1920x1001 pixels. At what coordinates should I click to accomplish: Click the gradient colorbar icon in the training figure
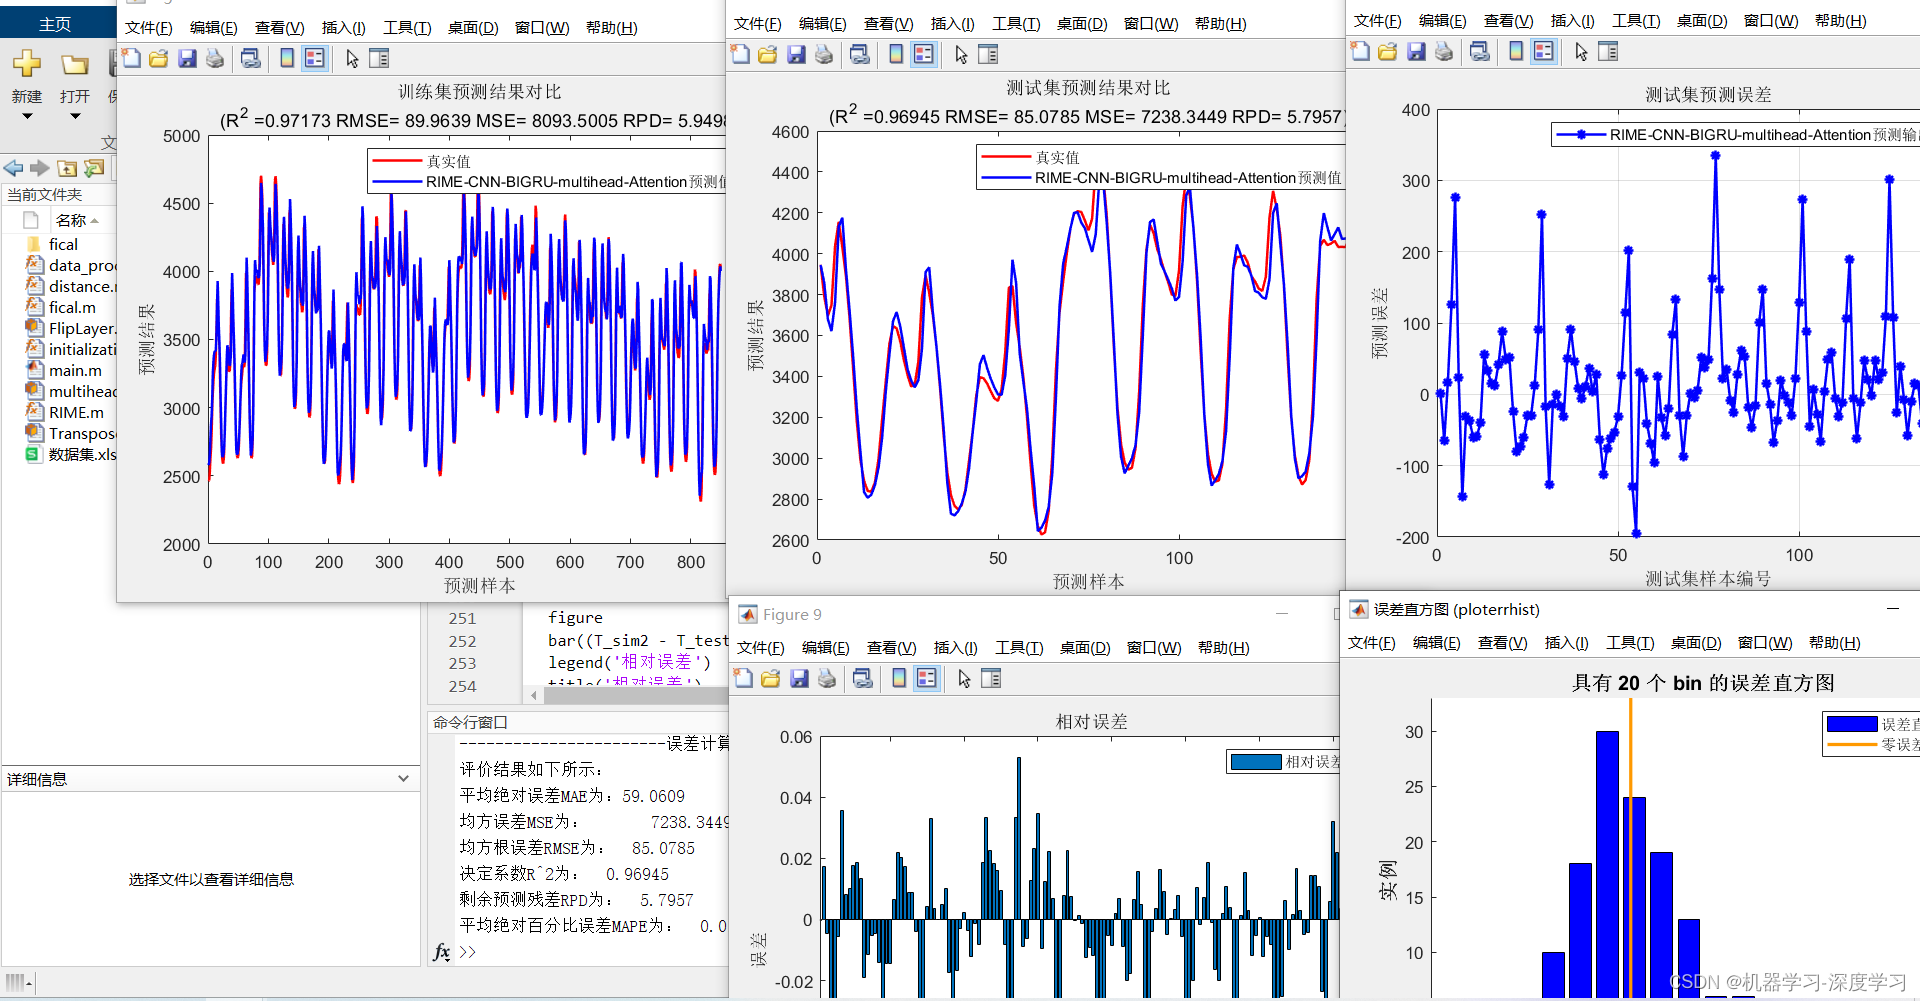pyautogui.click(x=286, y=58)
